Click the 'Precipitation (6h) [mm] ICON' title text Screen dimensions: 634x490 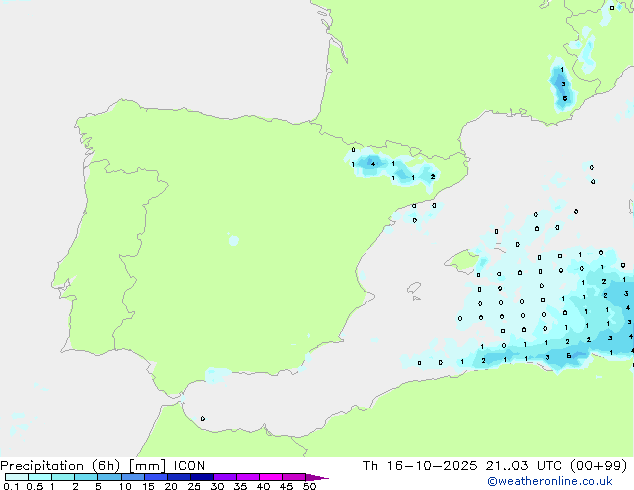[x=103, y=466]
